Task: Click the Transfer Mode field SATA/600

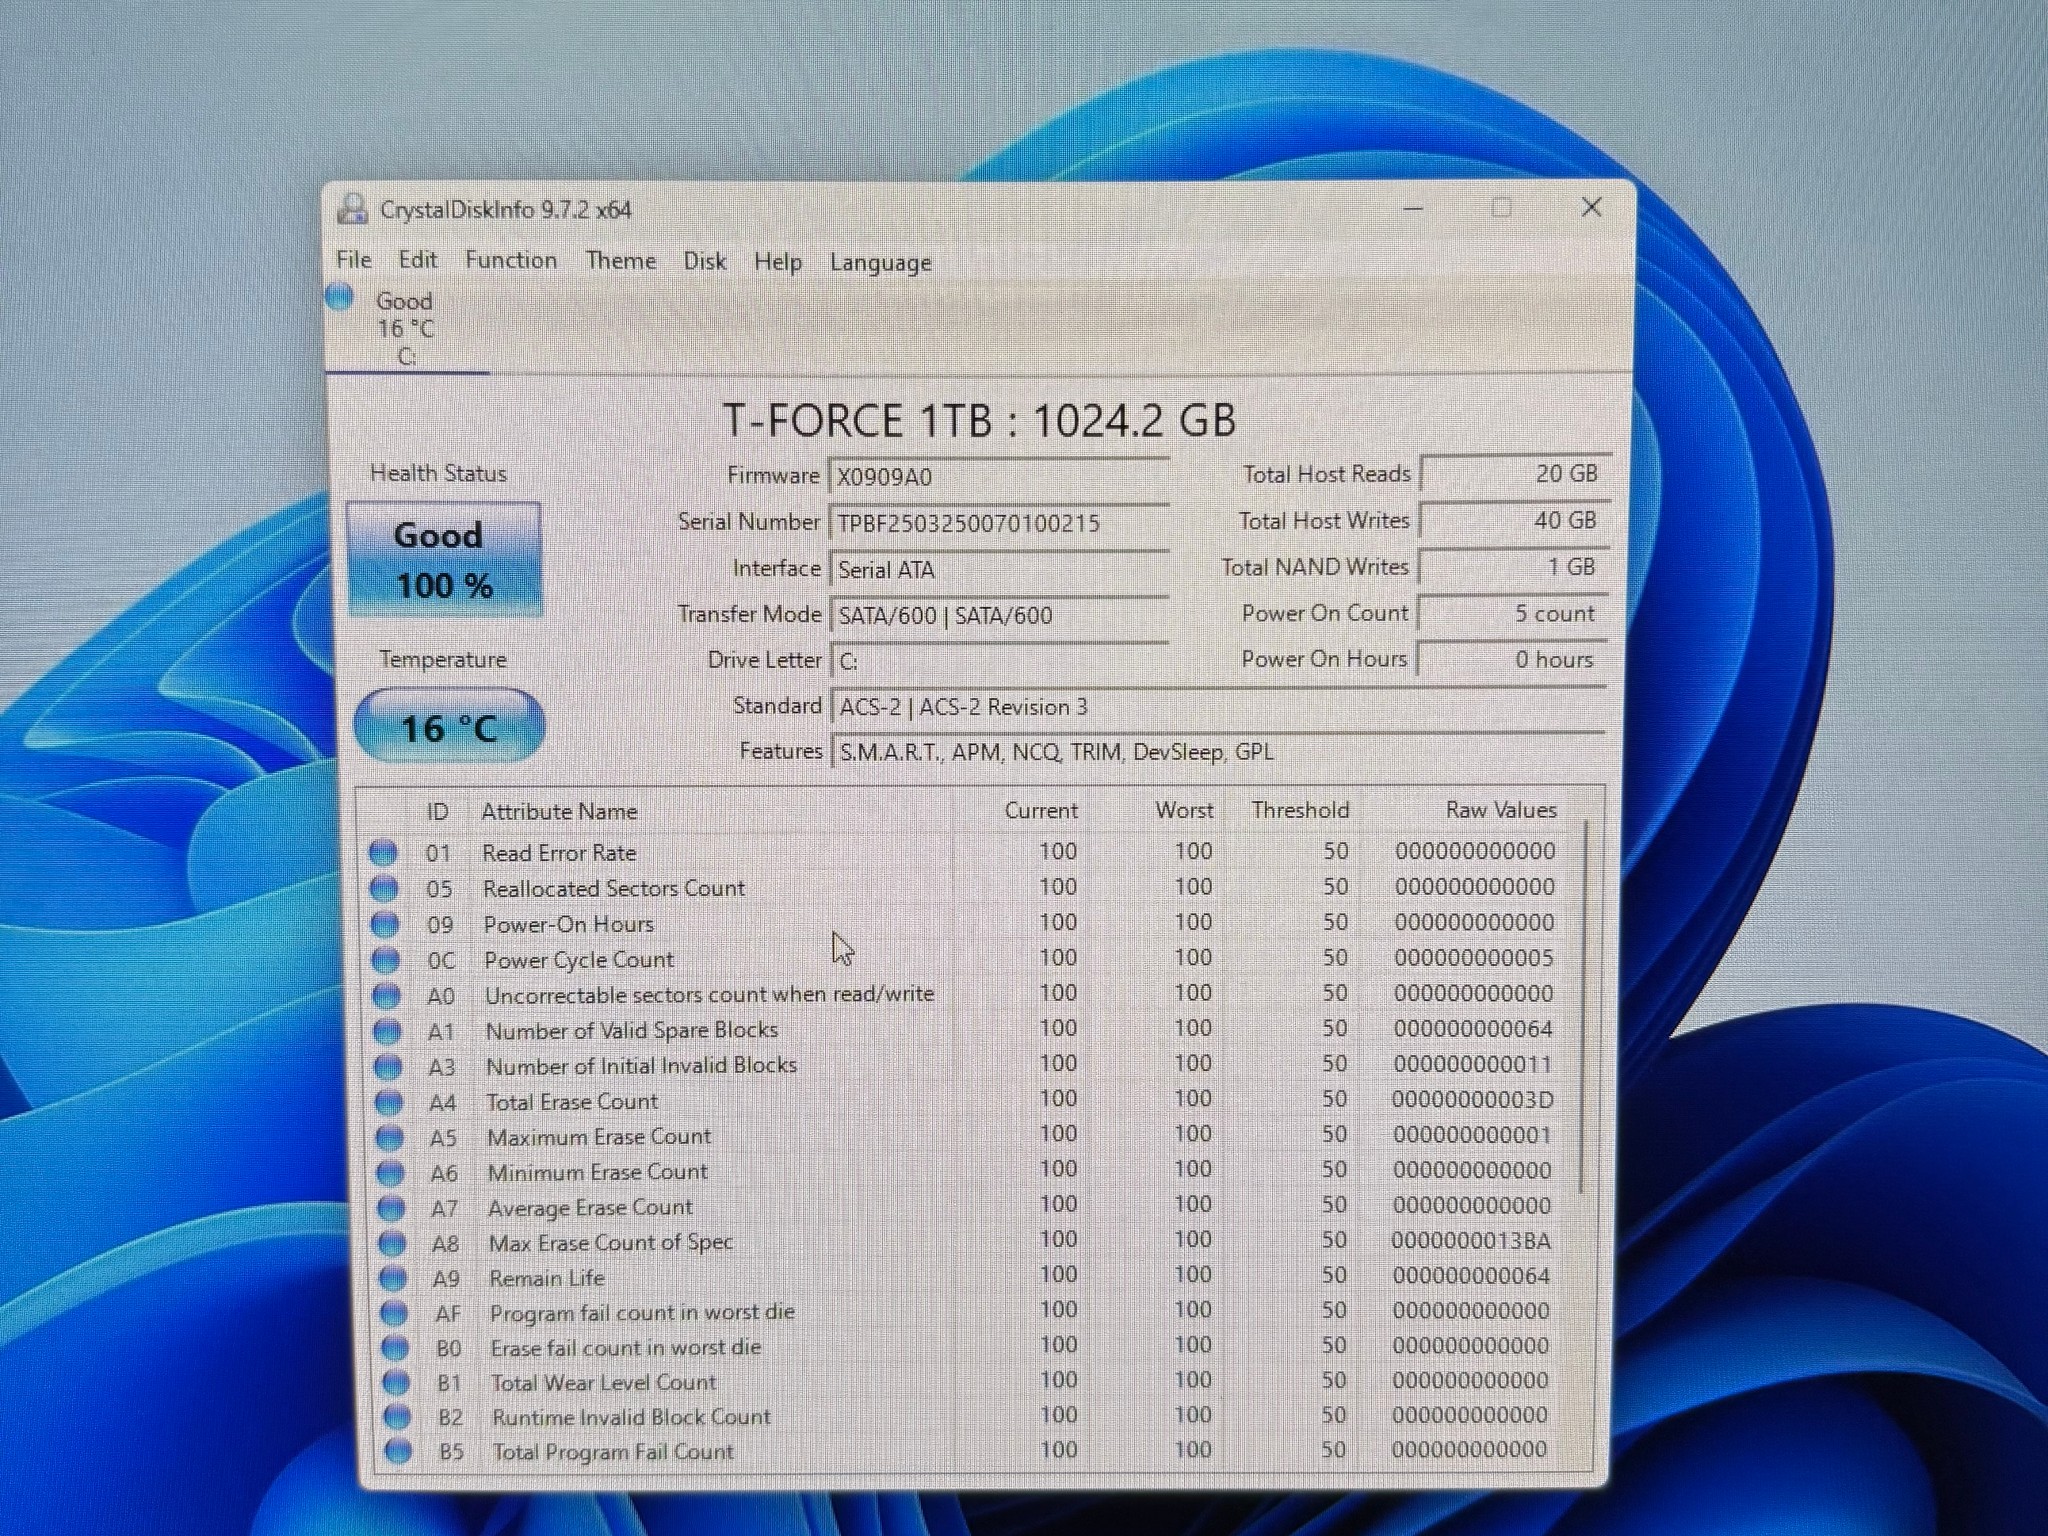Action: point(999,615)
